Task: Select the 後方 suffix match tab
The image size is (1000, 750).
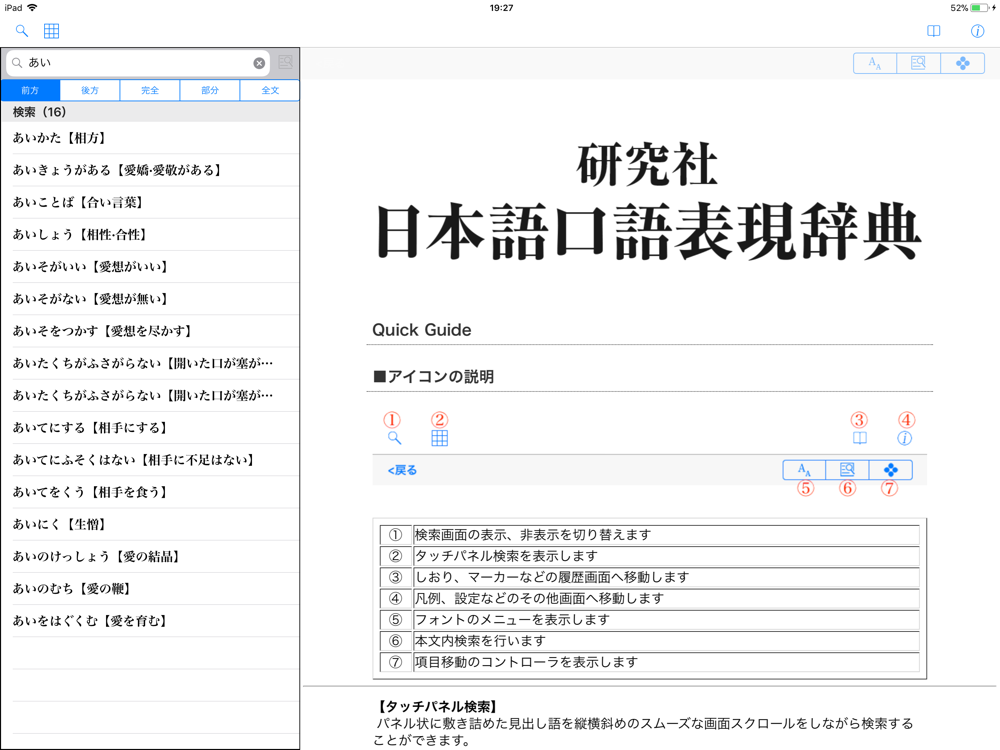Action: tap(90, 91)
